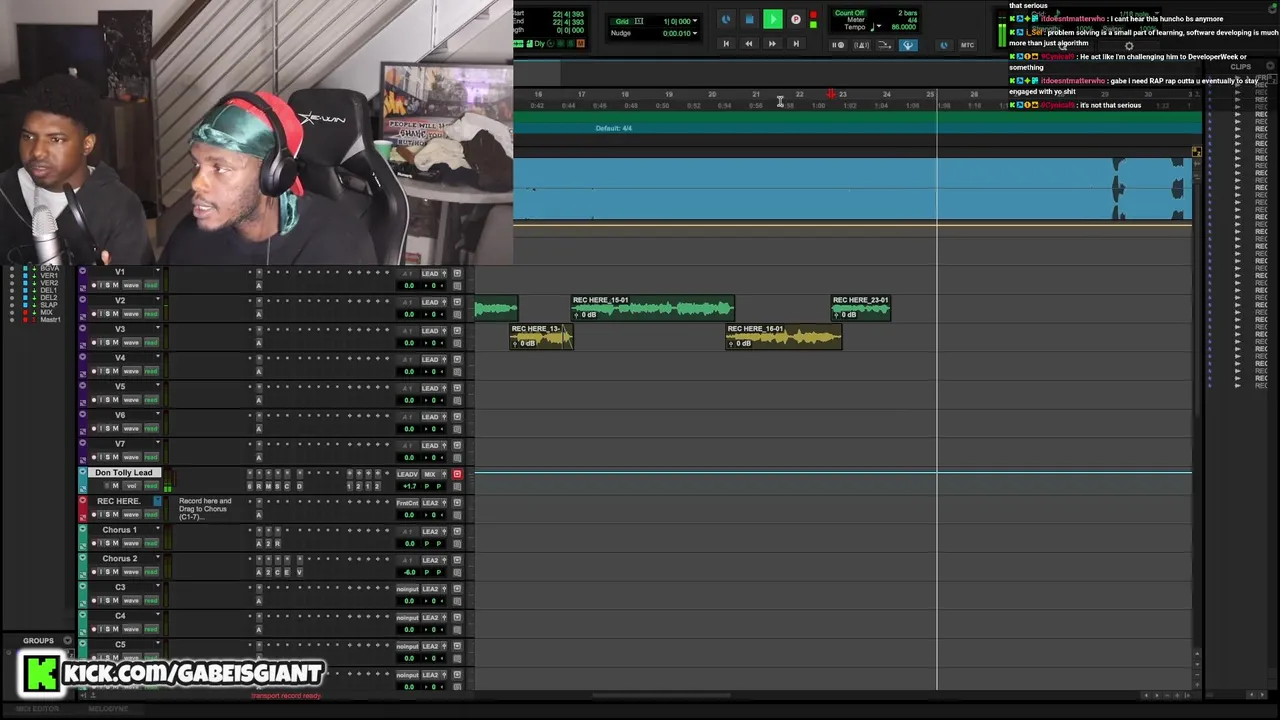The width and height of the screenshot is (1280, 720).
Task: Click V1 track color strip chevron
Action: click(82, 271)
